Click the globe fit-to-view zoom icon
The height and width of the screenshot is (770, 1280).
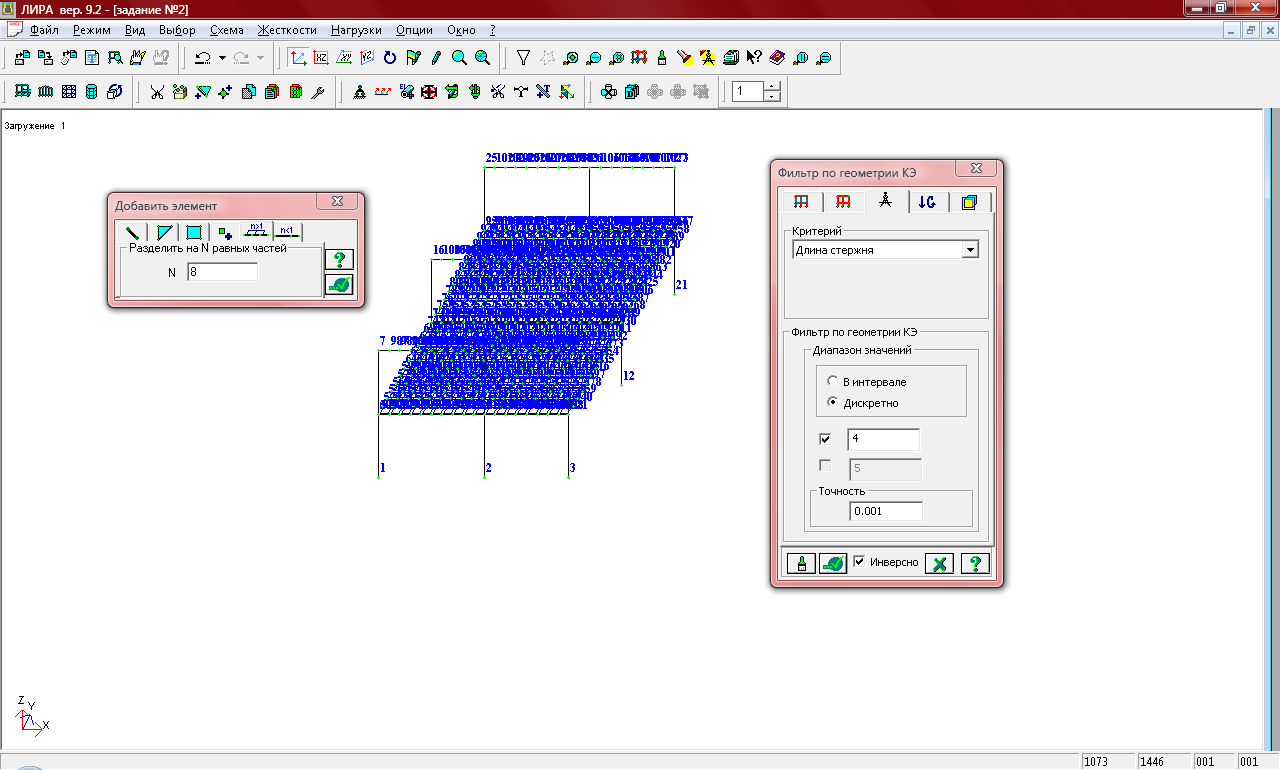[x=482, y=58]
